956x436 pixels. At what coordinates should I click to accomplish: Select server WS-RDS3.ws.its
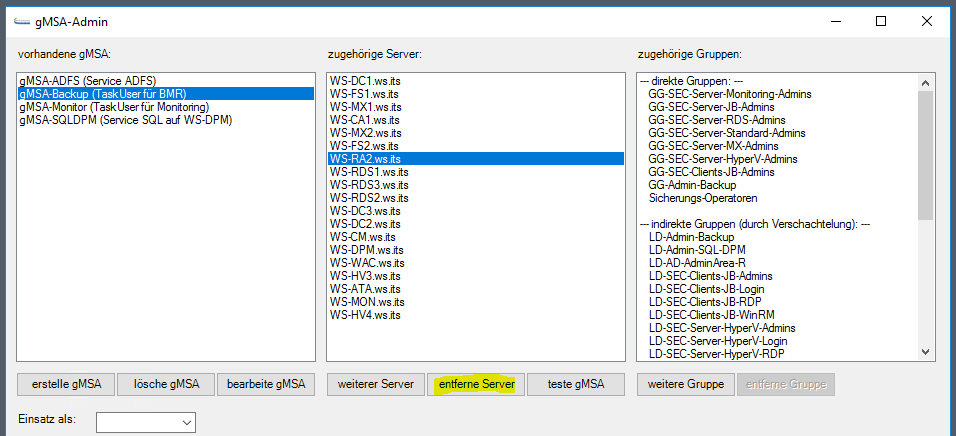[x=476, y=185]
